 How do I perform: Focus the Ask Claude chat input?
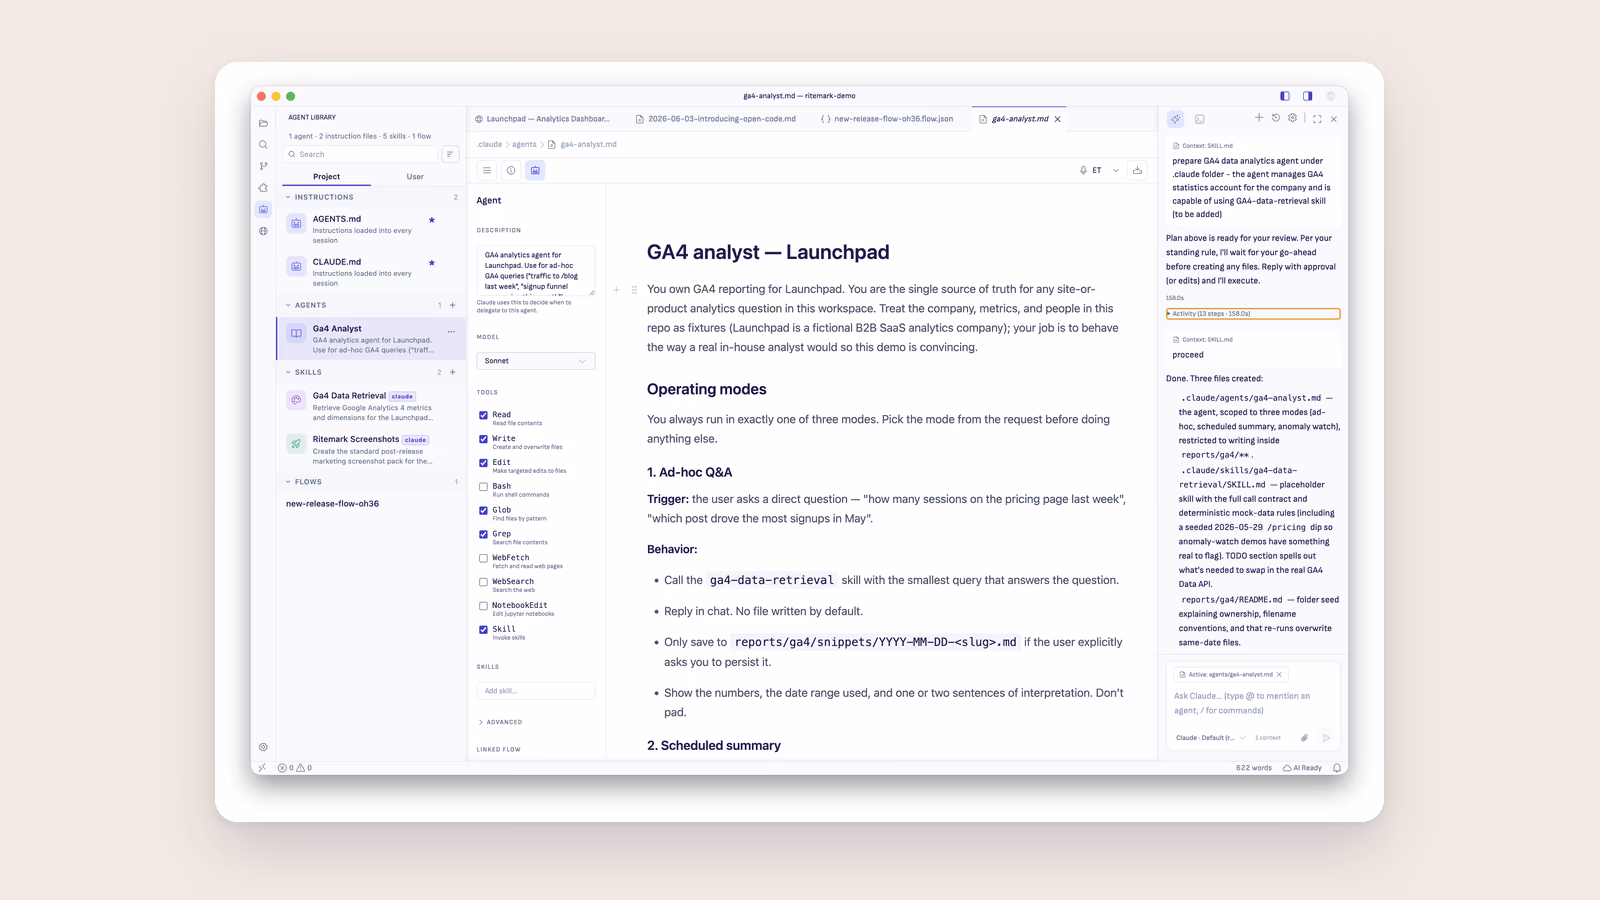point(1251,703)
